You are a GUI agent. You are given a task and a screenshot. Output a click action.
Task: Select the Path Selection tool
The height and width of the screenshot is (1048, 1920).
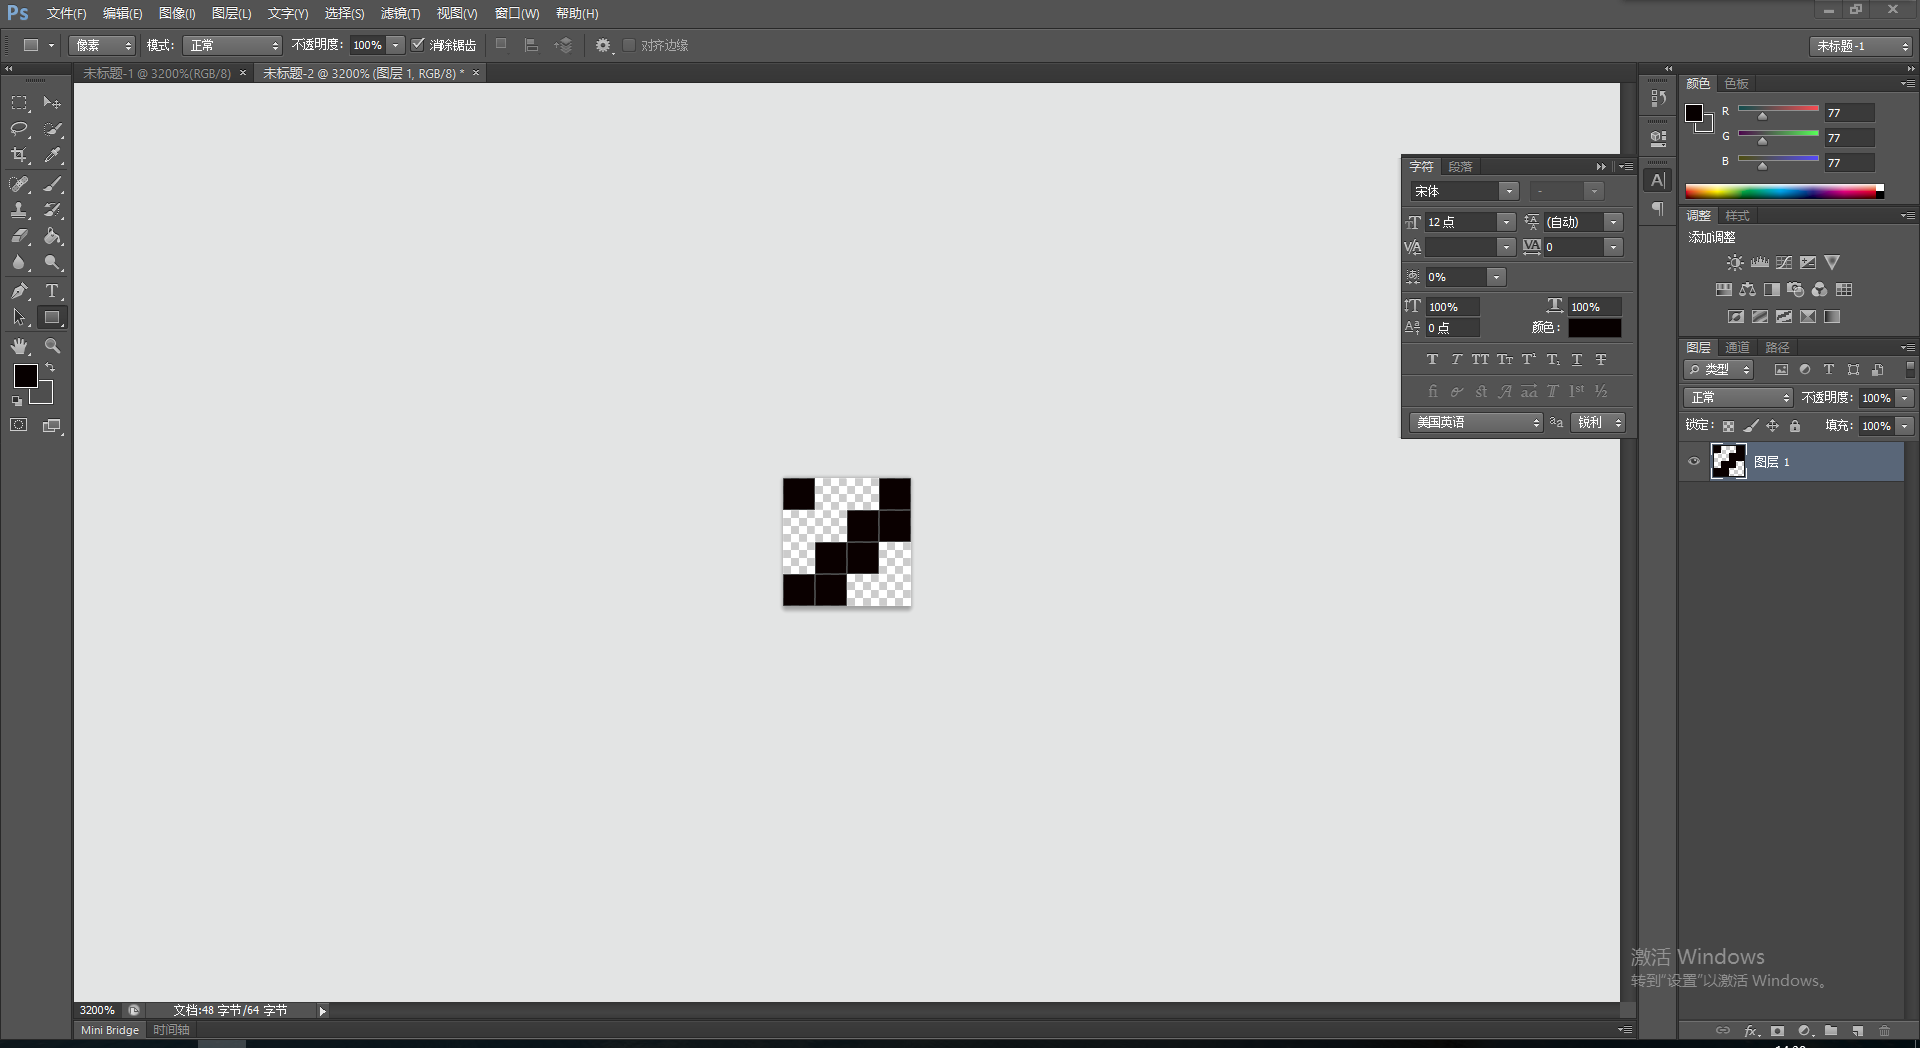pyautogui.click(x=19, y=317)
